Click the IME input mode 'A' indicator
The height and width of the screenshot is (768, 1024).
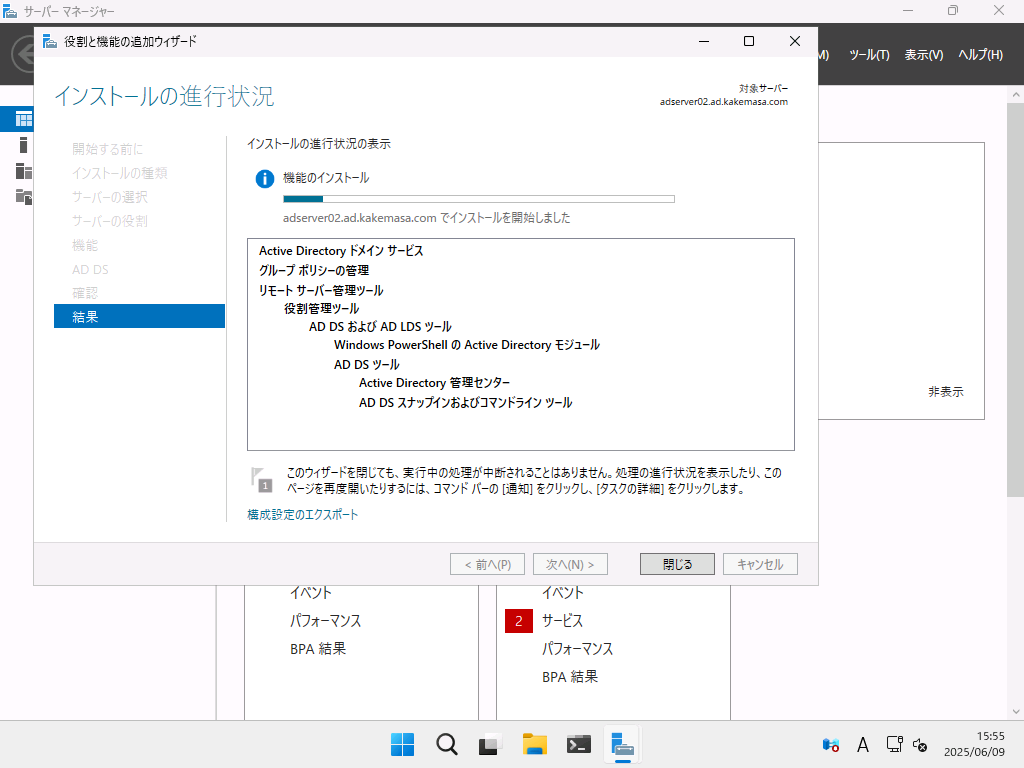point(863,744)
